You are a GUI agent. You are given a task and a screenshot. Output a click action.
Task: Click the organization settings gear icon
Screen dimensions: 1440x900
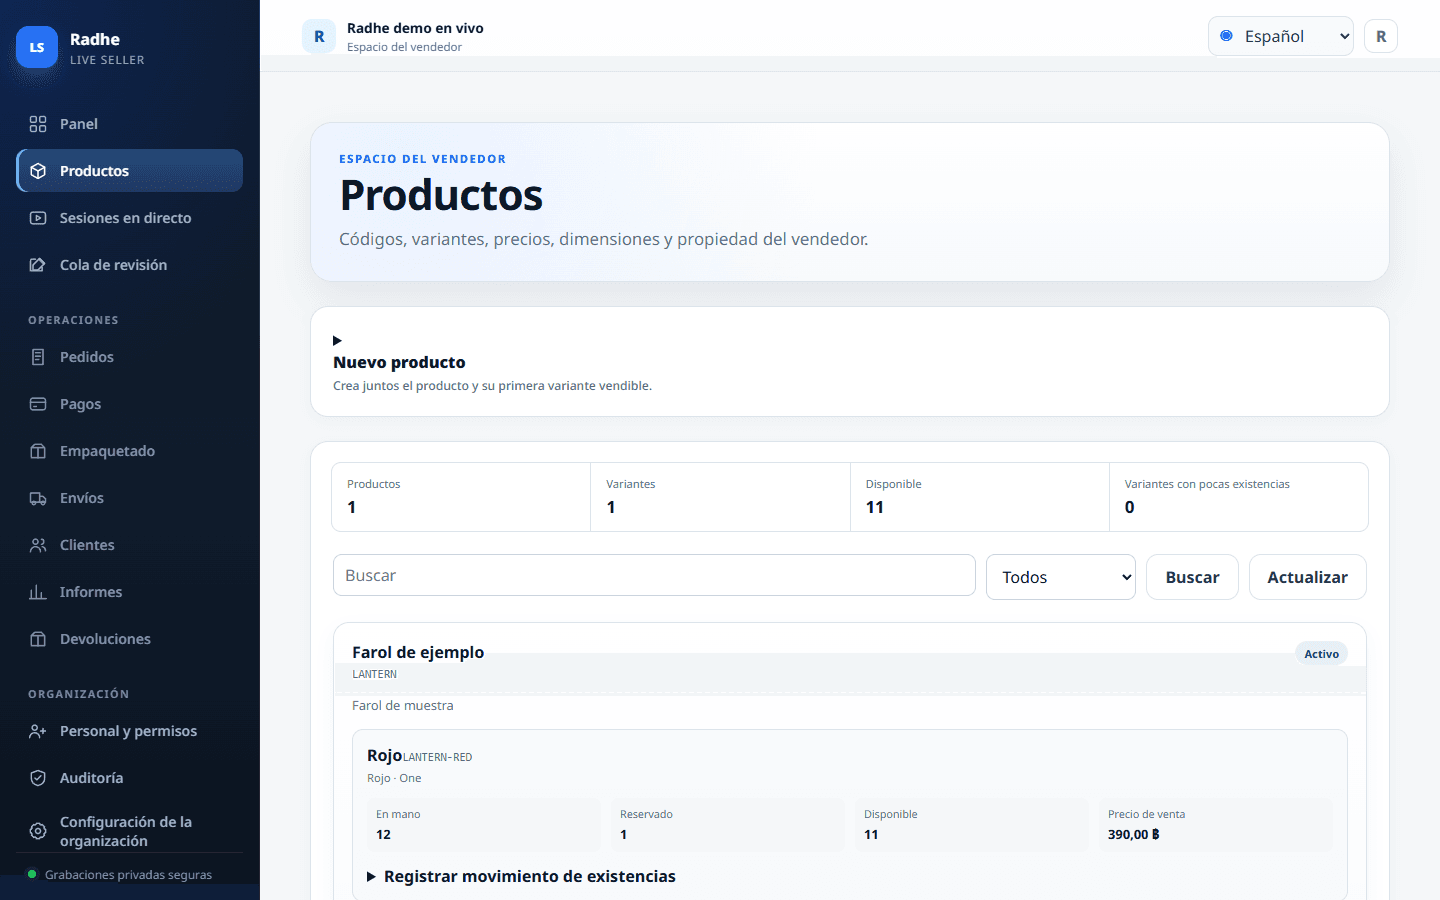pos(38,831)
